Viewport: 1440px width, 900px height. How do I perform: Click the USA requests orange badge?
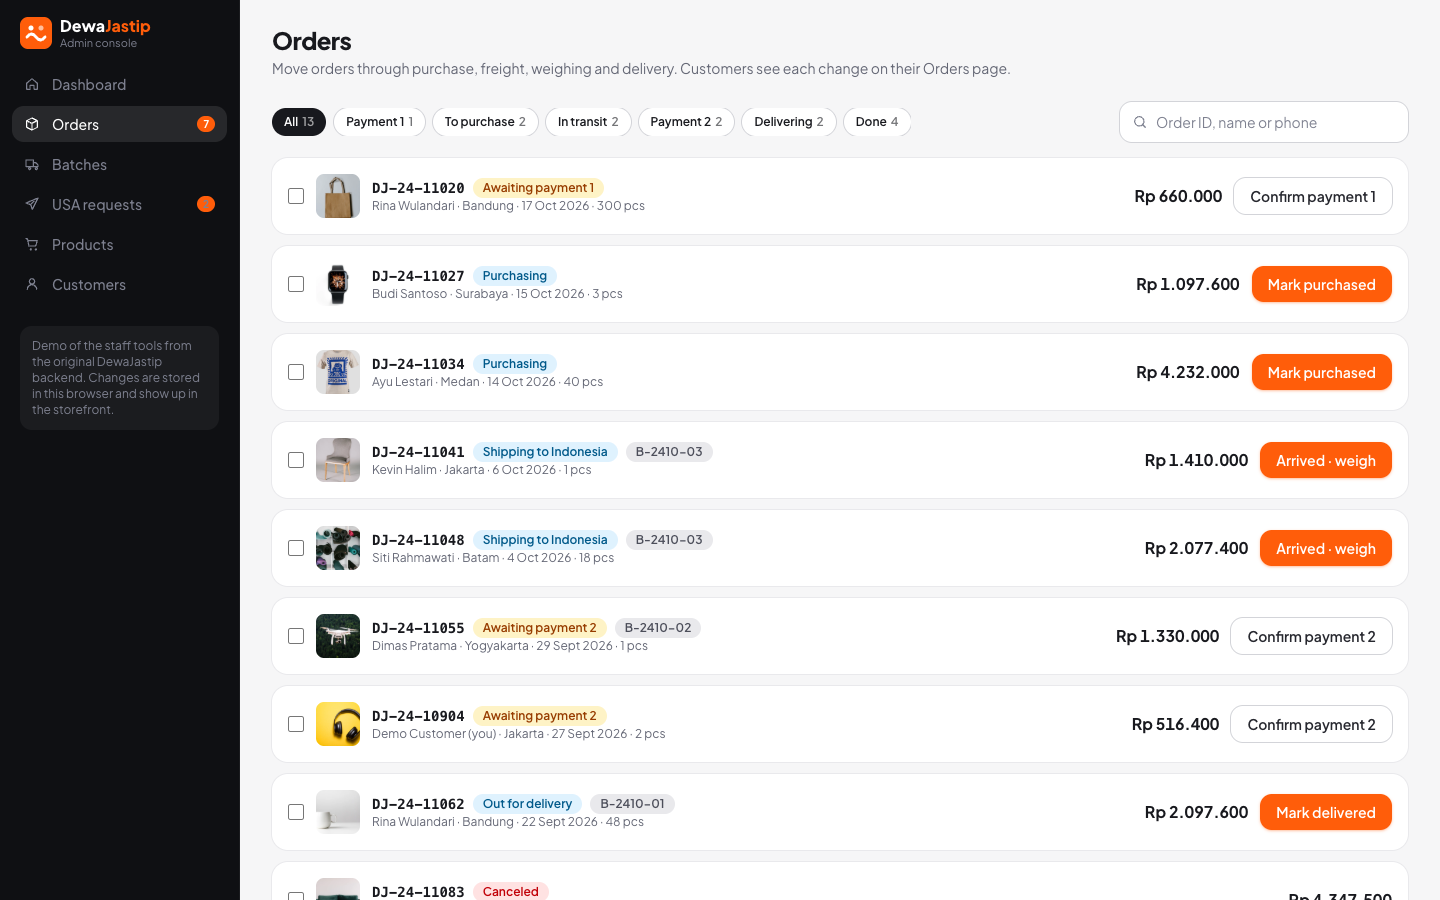pyautogui.click(x=206, y=204)
